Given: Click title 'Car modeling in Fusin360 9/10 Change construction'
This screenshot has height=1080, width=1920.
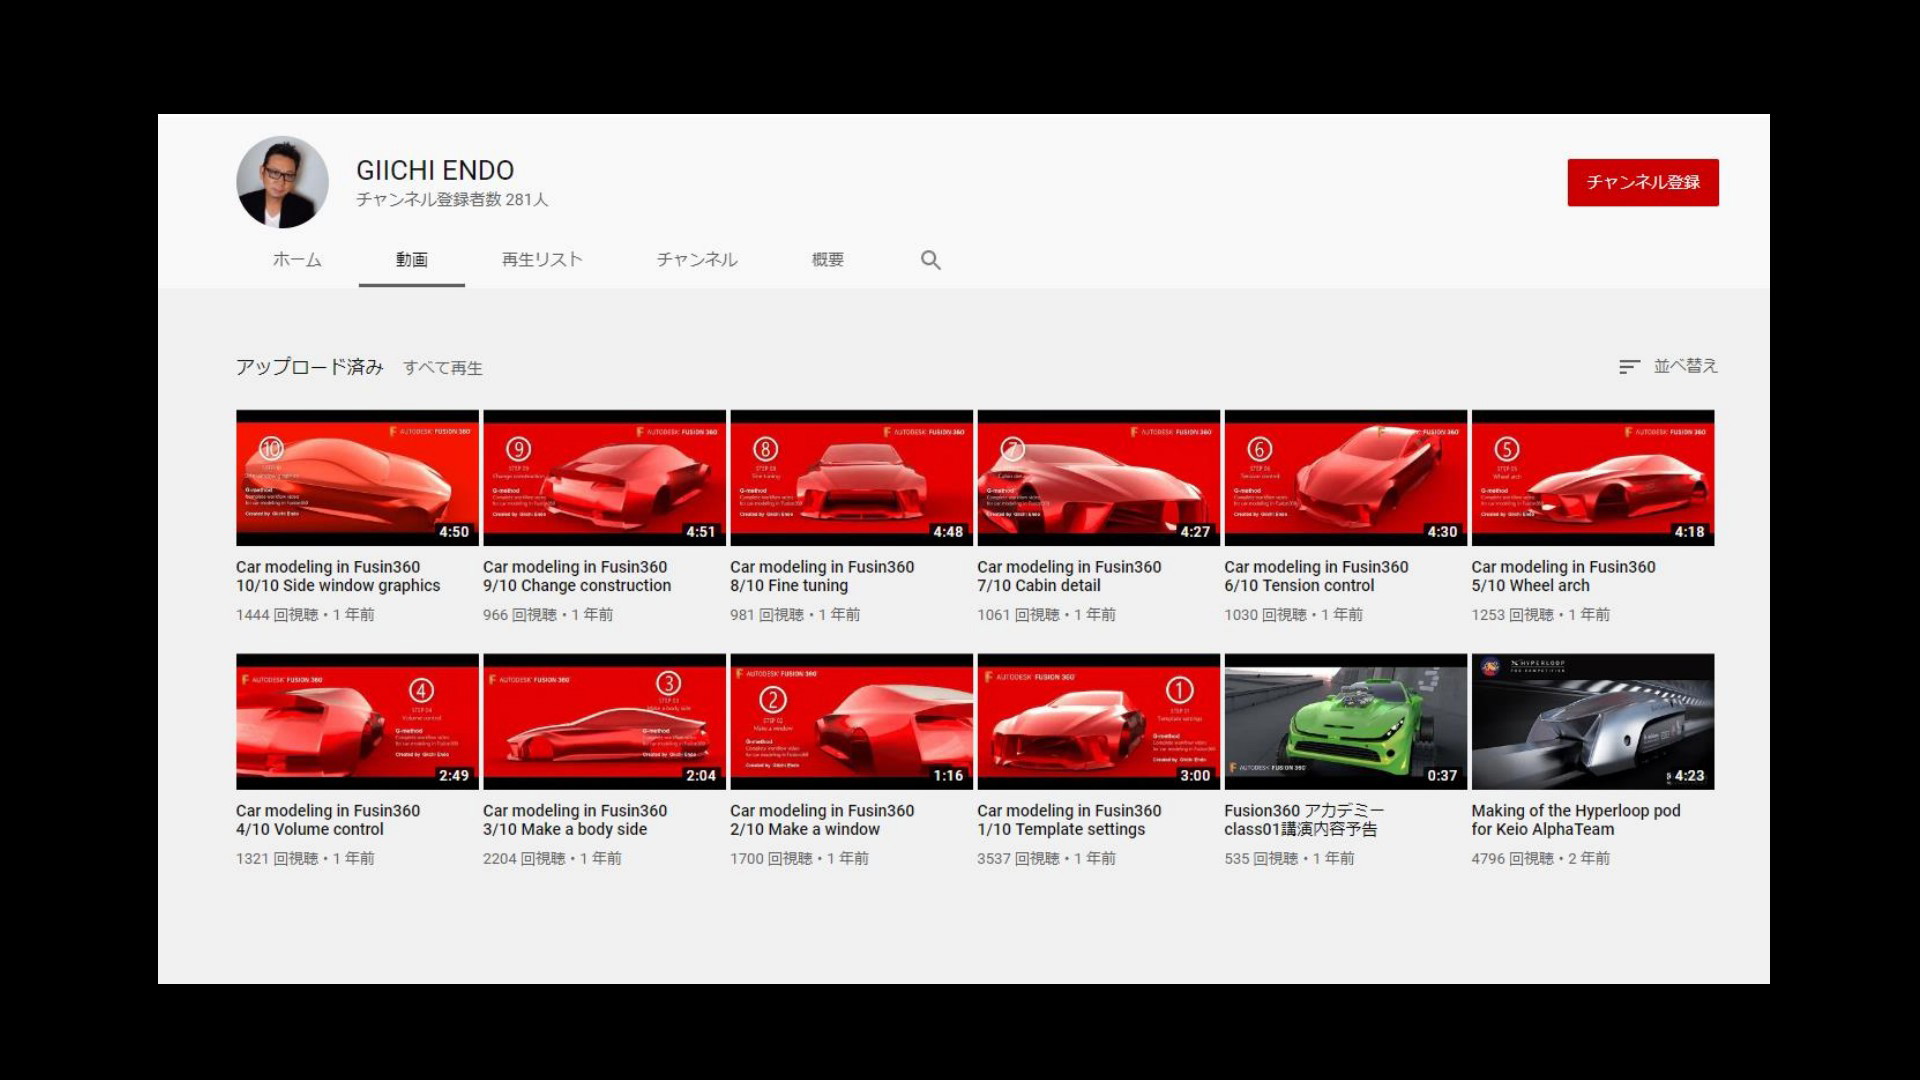Looking at the screenshot, I should coord(577,576).
